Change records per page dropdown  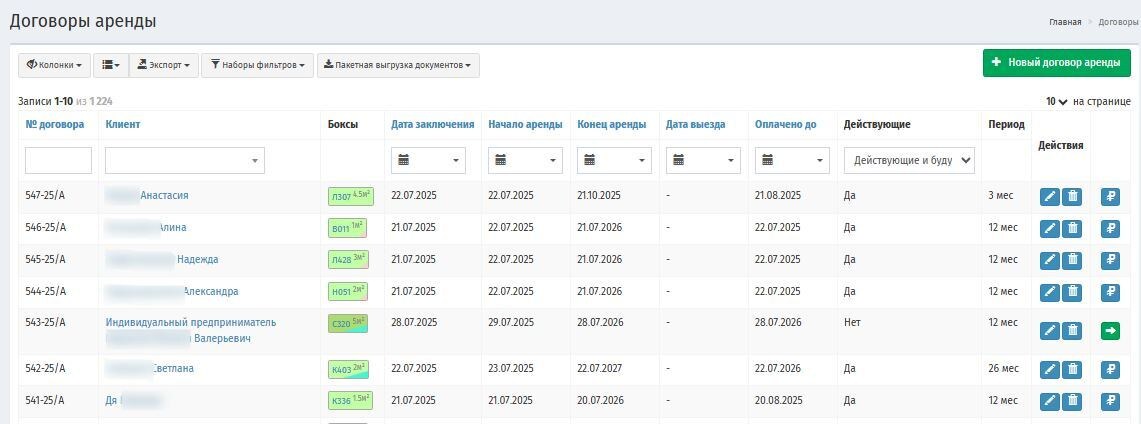pyautogui.click(x=1057, y=102)
